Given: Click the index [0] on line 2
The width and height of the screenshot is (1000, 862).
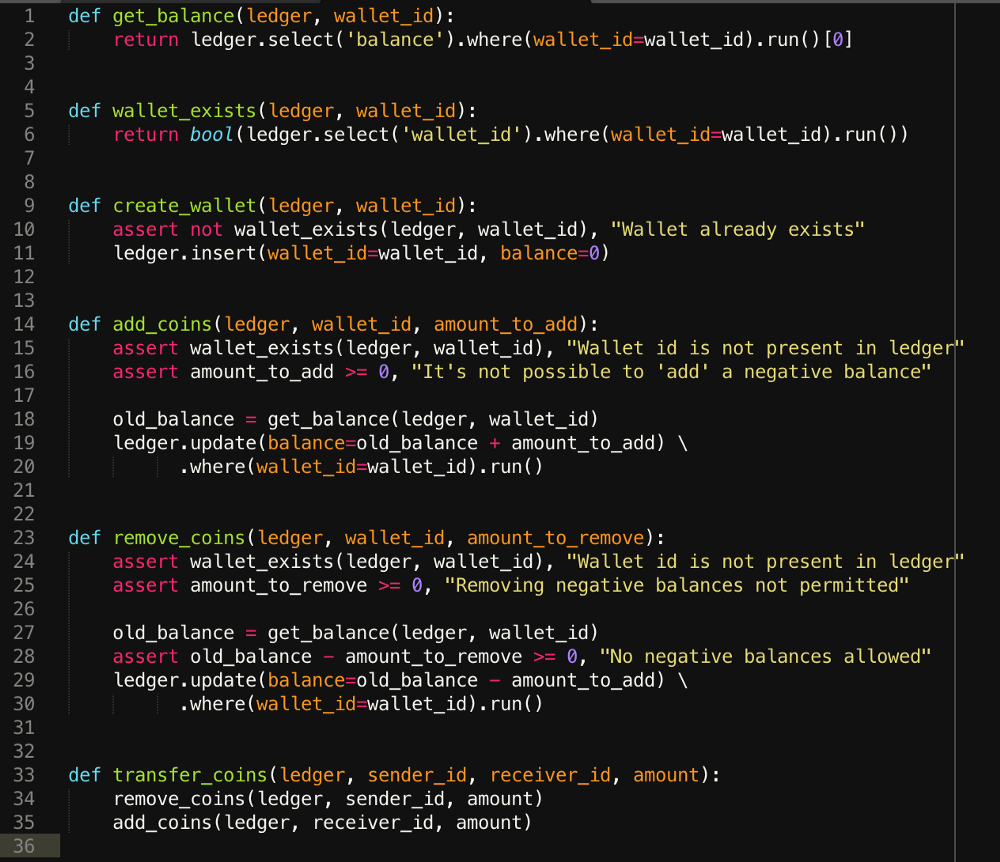Looking at the screenshot, I should click(x=838, y=40).
